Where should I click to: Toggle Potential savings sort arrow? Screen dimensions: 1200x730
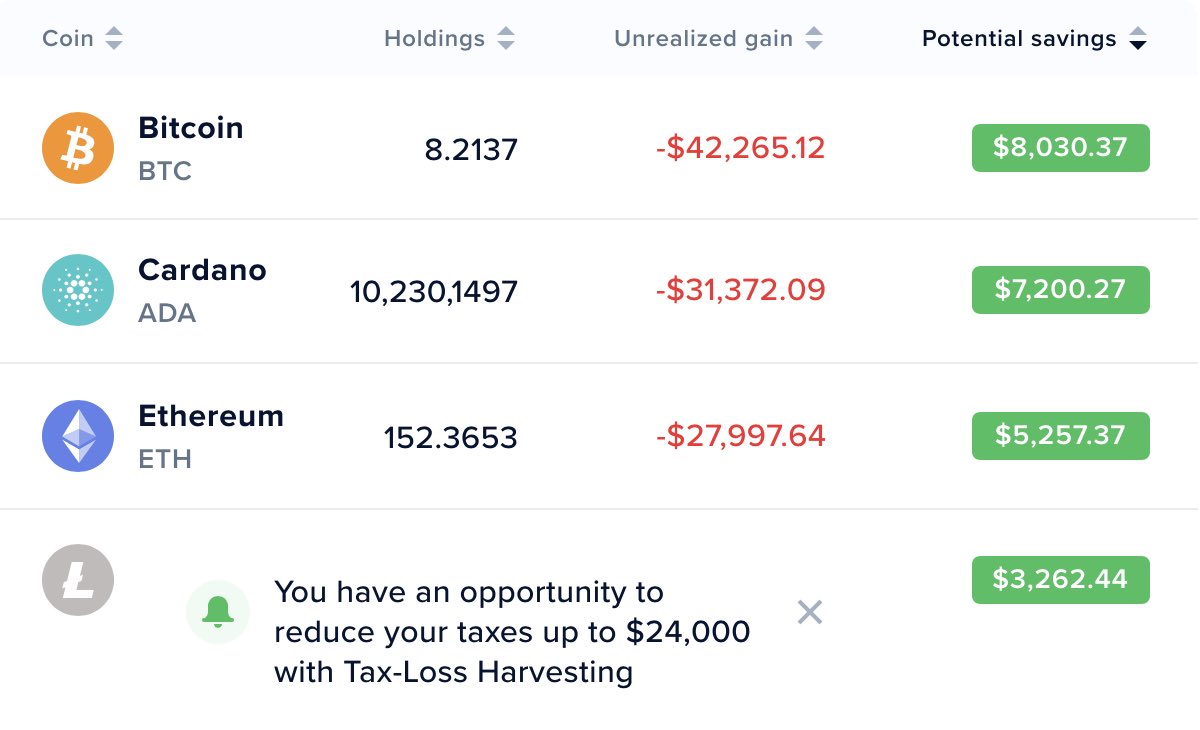pos(1138,39)
